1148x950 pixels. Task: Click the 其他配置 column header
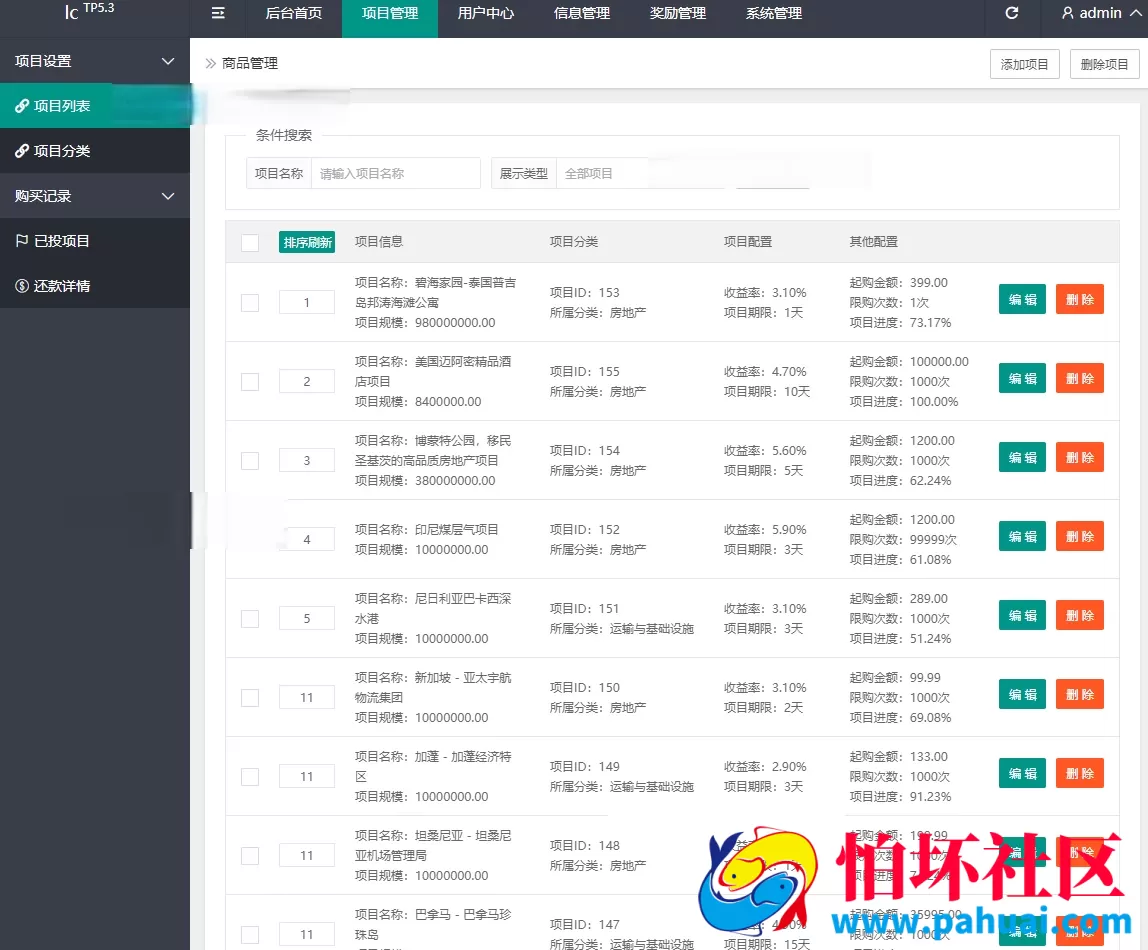873,242
